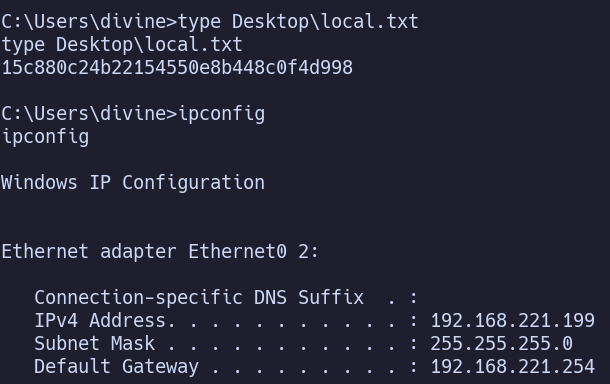Click 'Ethernet0' in the adapter name
The height and width of the screenshot is (384, 610).
coord(238,252)
